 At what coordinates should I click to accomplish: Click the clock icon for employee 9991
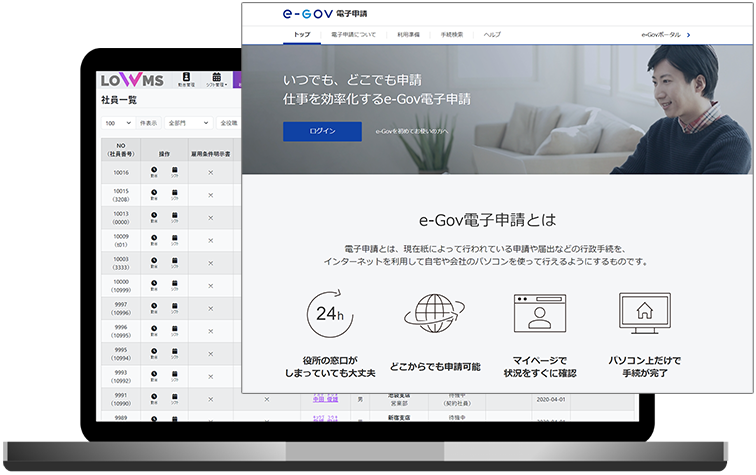pyautogui.click(x=154, y=398)
